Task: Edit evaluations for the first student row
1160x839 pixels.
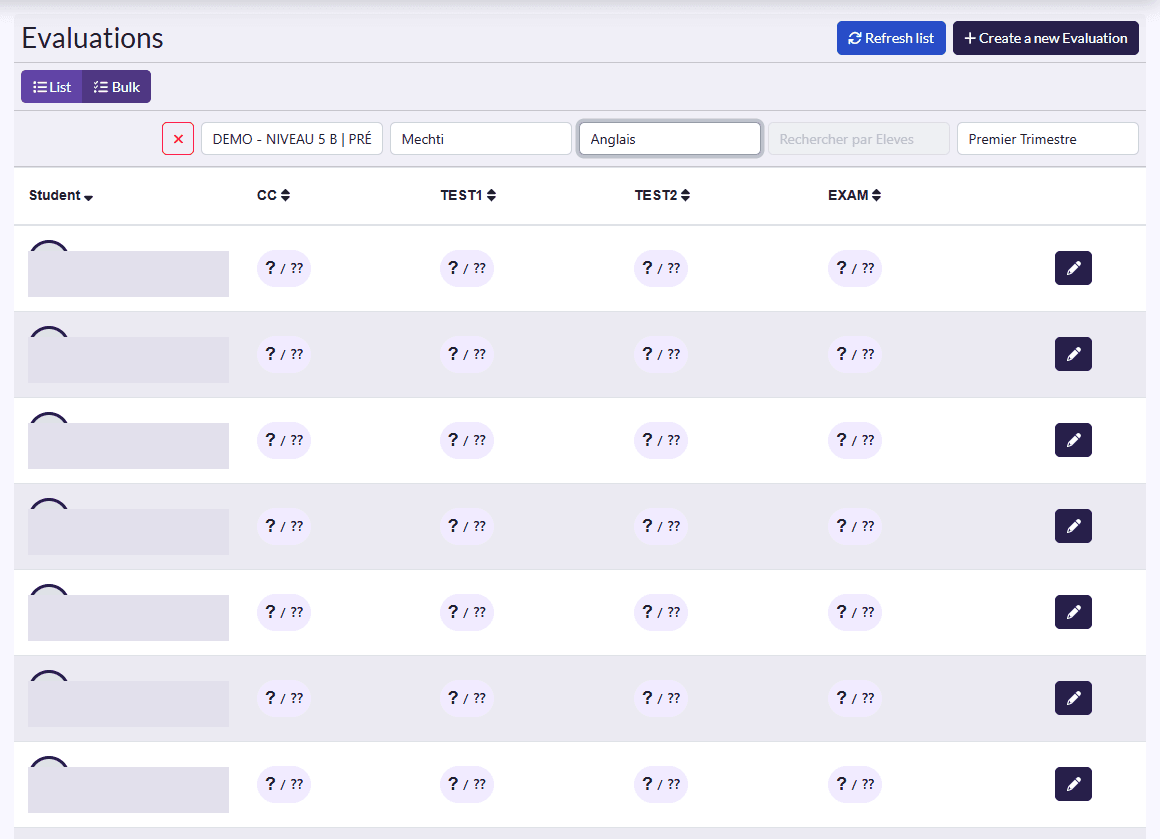Action: [x=1073, y=268]
